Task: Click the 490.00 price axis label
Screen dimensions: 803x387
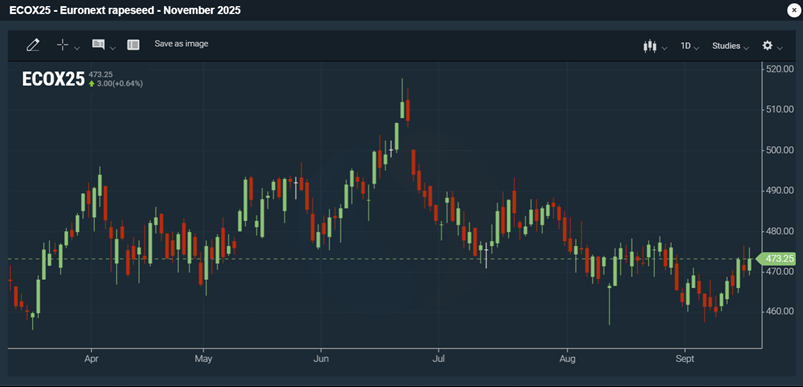Action: click(780, 190)
